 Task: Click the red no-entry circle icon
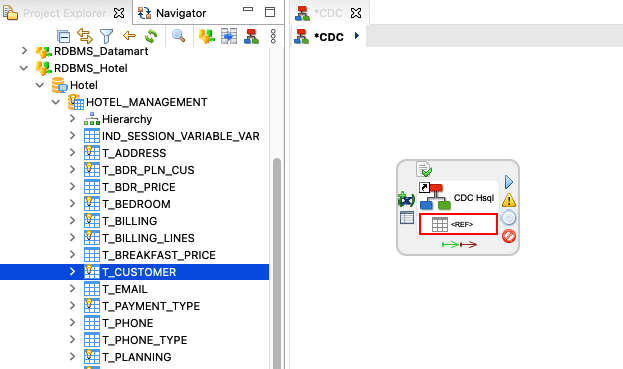[x=509, y=236]
